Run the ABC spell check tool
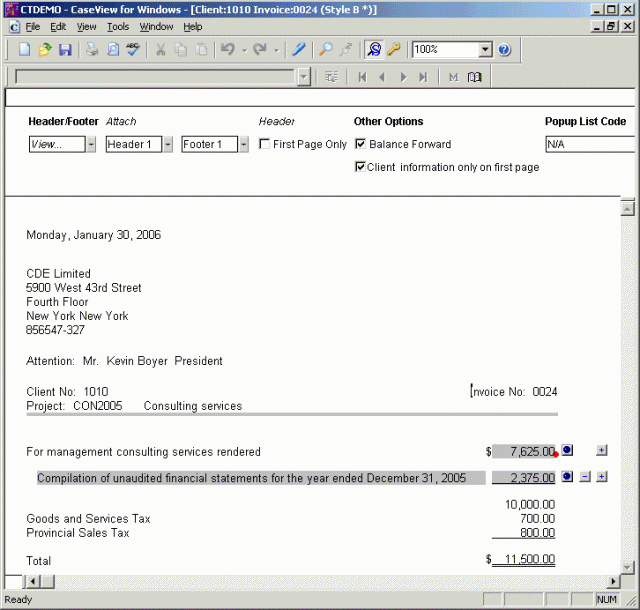The width and height of the screenshot is (640, 610). pos(133,49)
